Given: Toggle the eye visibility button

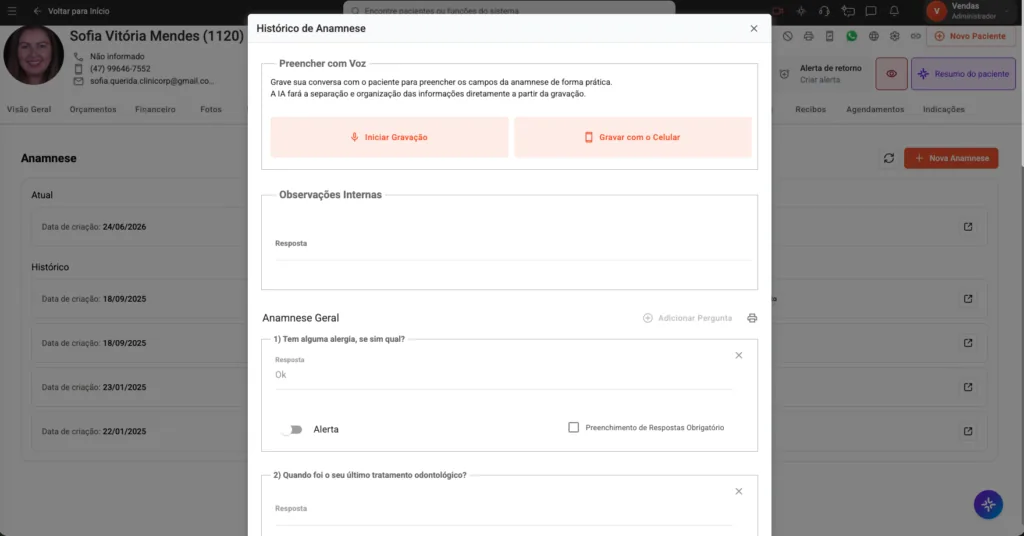Looking at the screenshot, I should (x=891, y=74).
